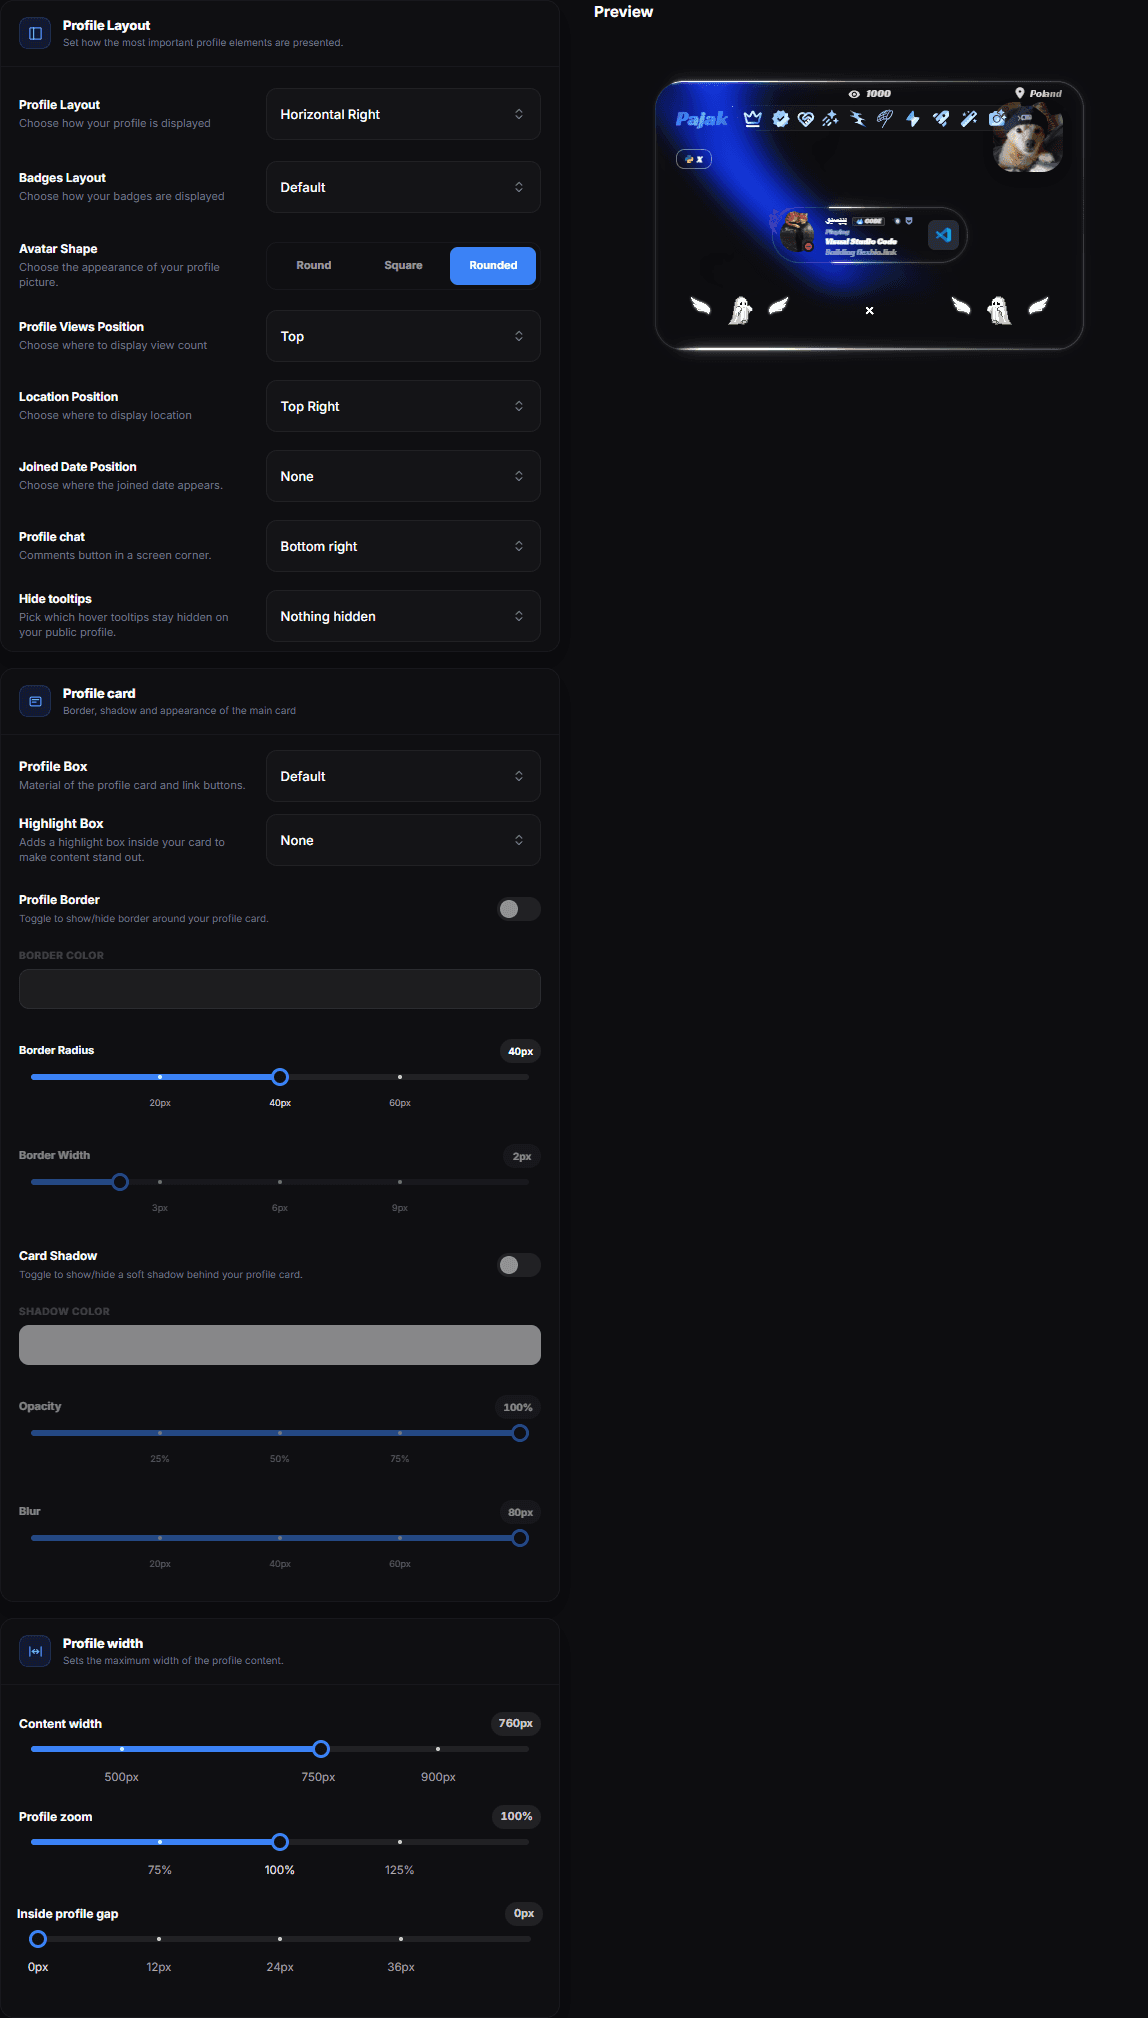This screenshot has width=1148, height=2018.
Task: Click the solid lightning bolt badge
Action: [912, 119]
